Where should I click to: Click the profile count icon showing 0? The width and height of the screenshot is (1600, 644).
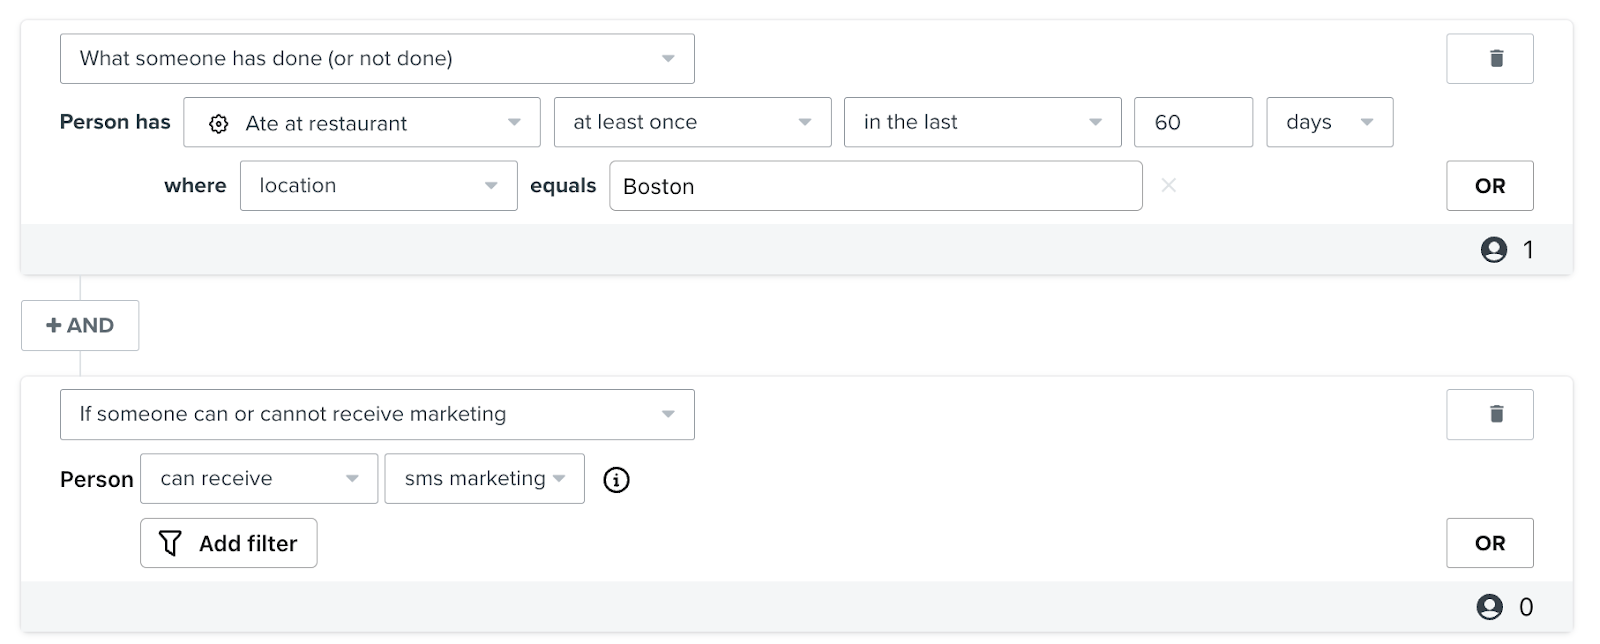pos(1490,607)
